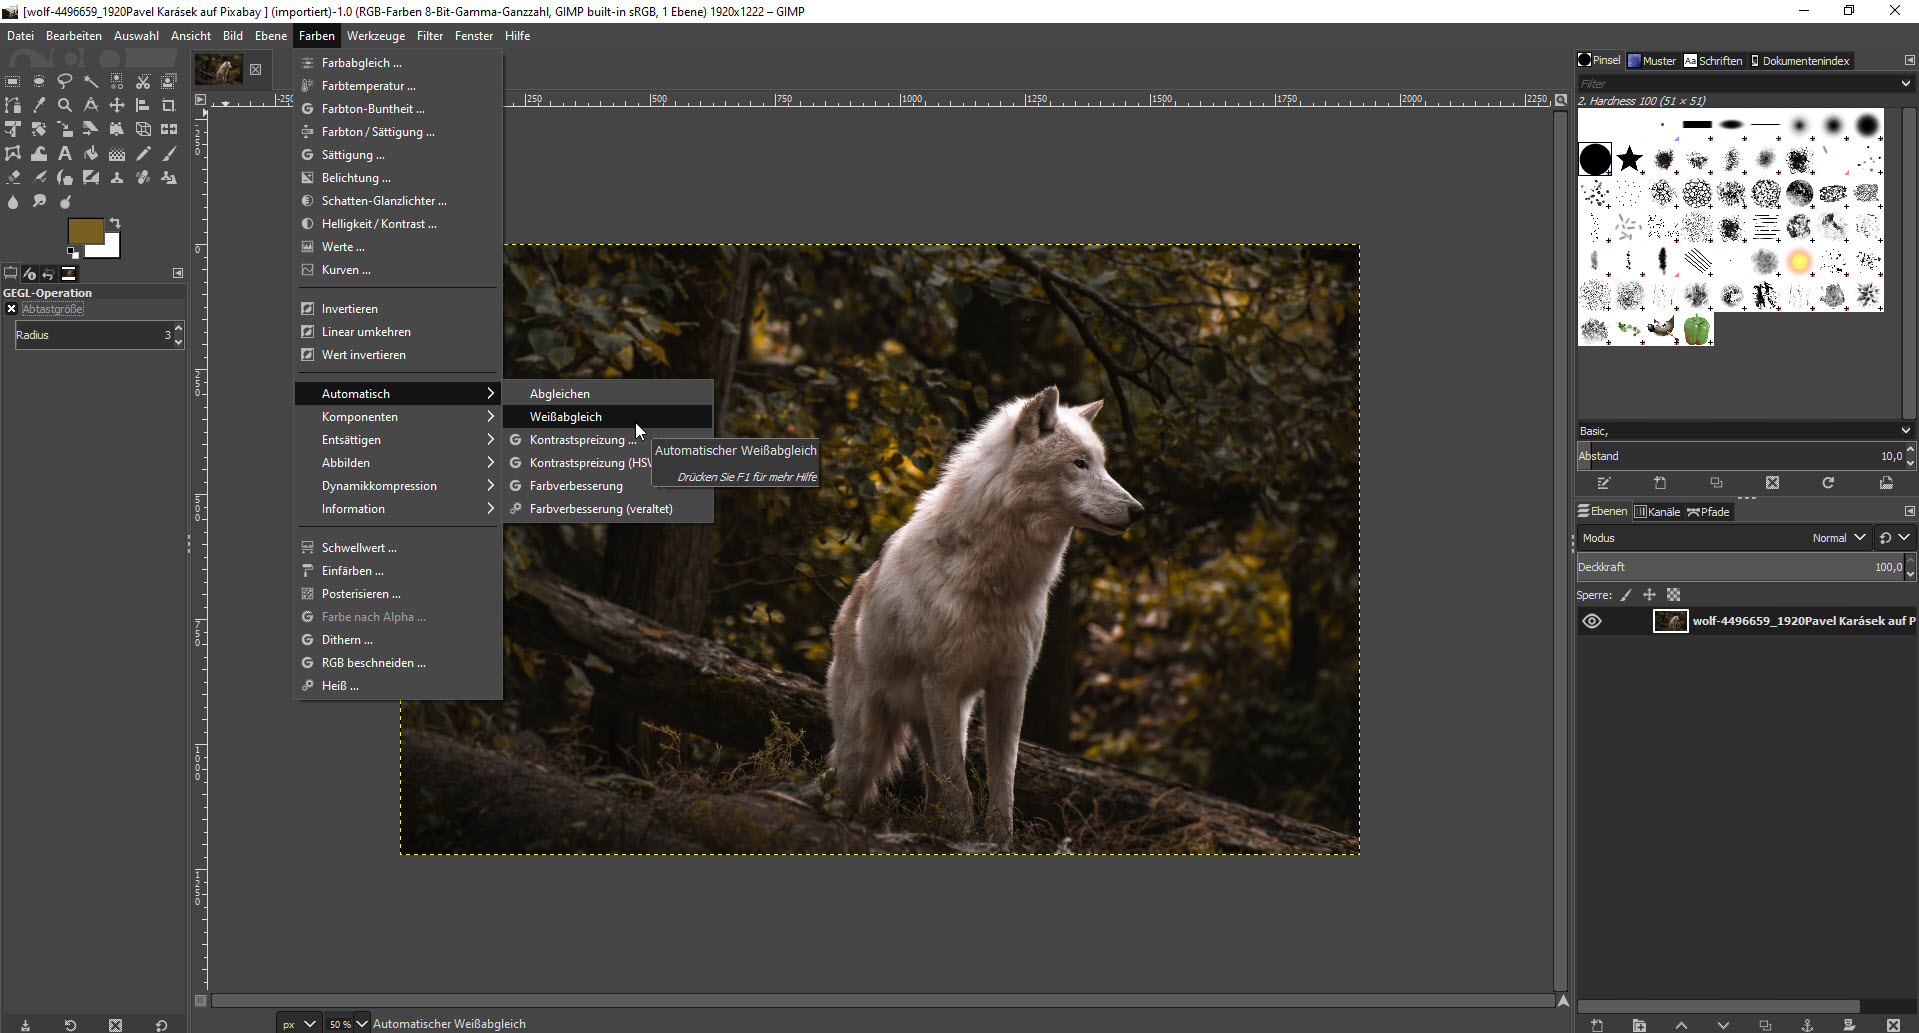Select the Pencil tool
This screenshot has width=1919, height=1033.
tap(143, 153)
